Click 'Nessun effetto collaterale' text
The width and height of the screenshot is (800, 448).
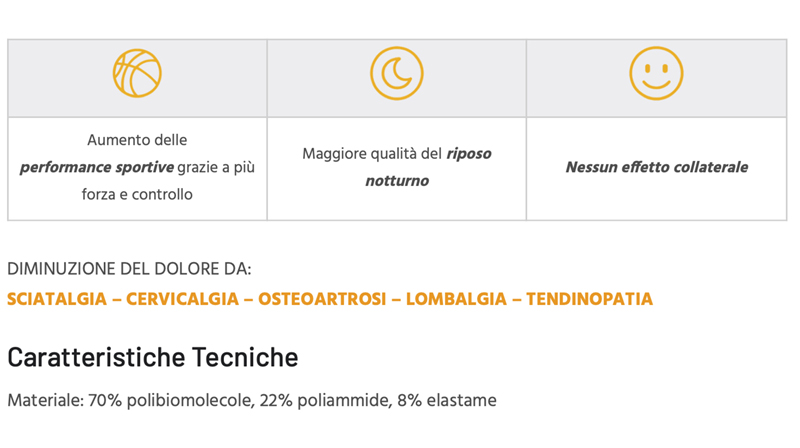[656, 168]
